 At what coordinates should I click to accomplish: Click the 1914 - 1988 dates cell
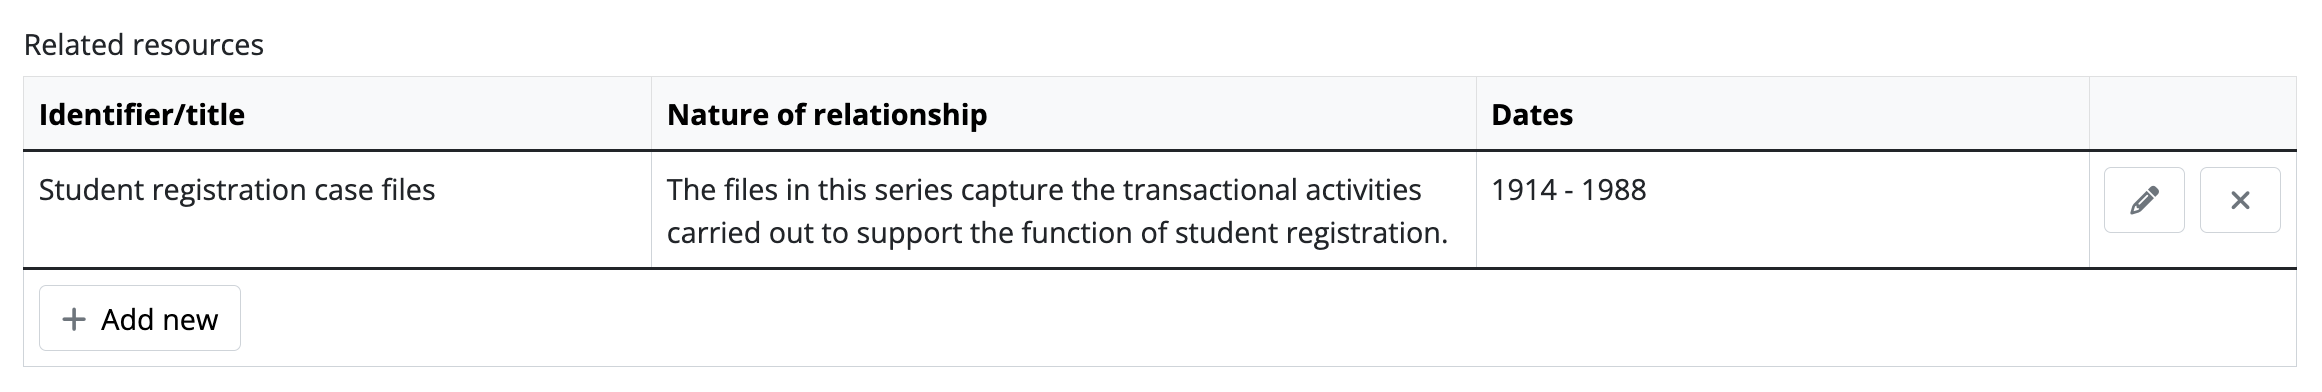point(1783,210)
